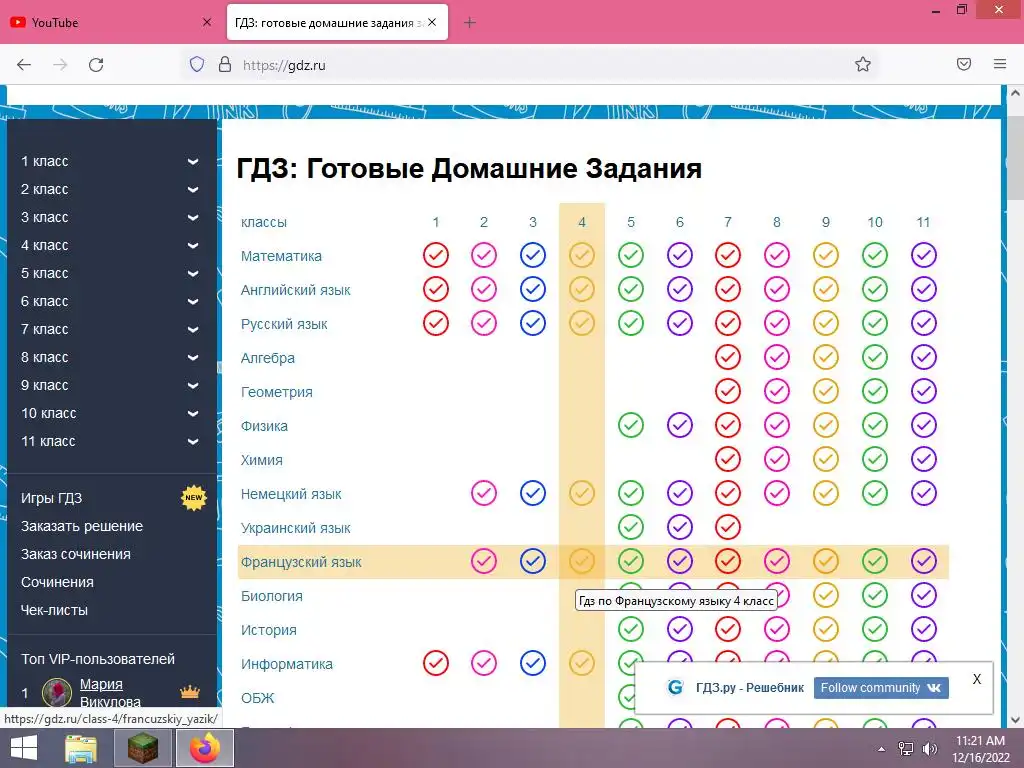
Task: Open Французский язык class 3 blue checkmark
Action: click(533, 561)
